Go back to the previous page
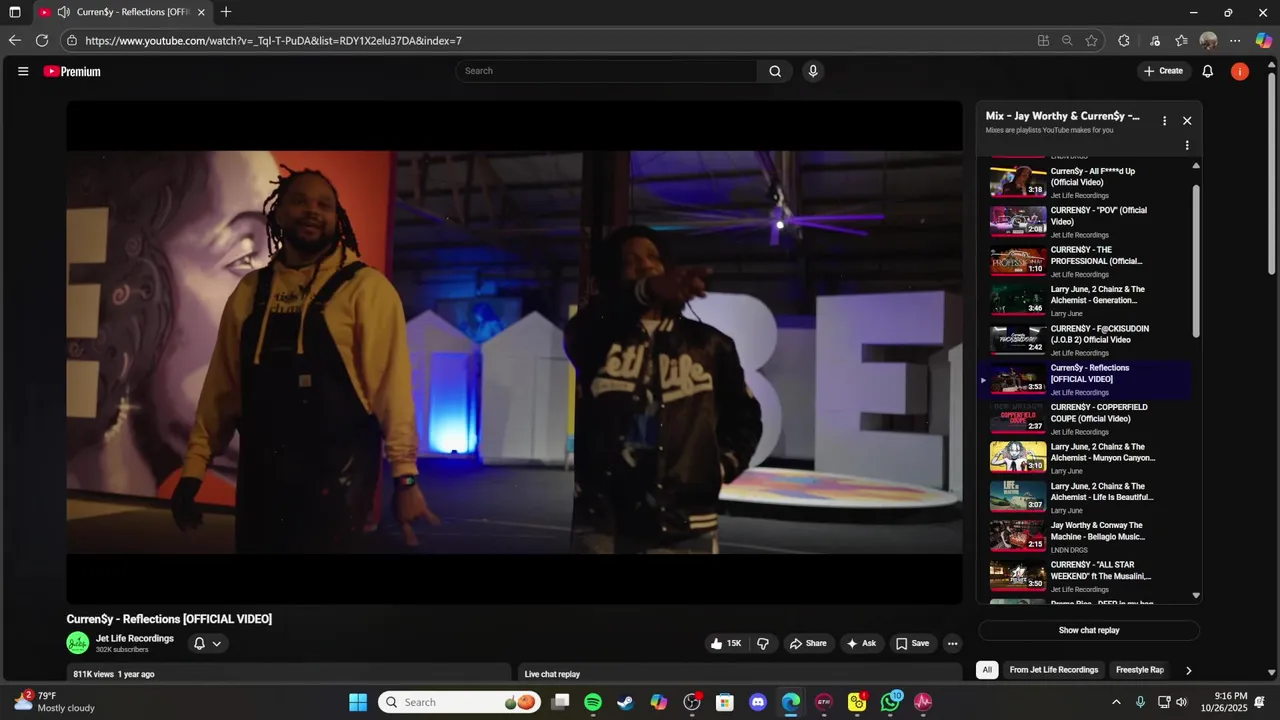The image size is (1280, 720). (x=14, y=40)
